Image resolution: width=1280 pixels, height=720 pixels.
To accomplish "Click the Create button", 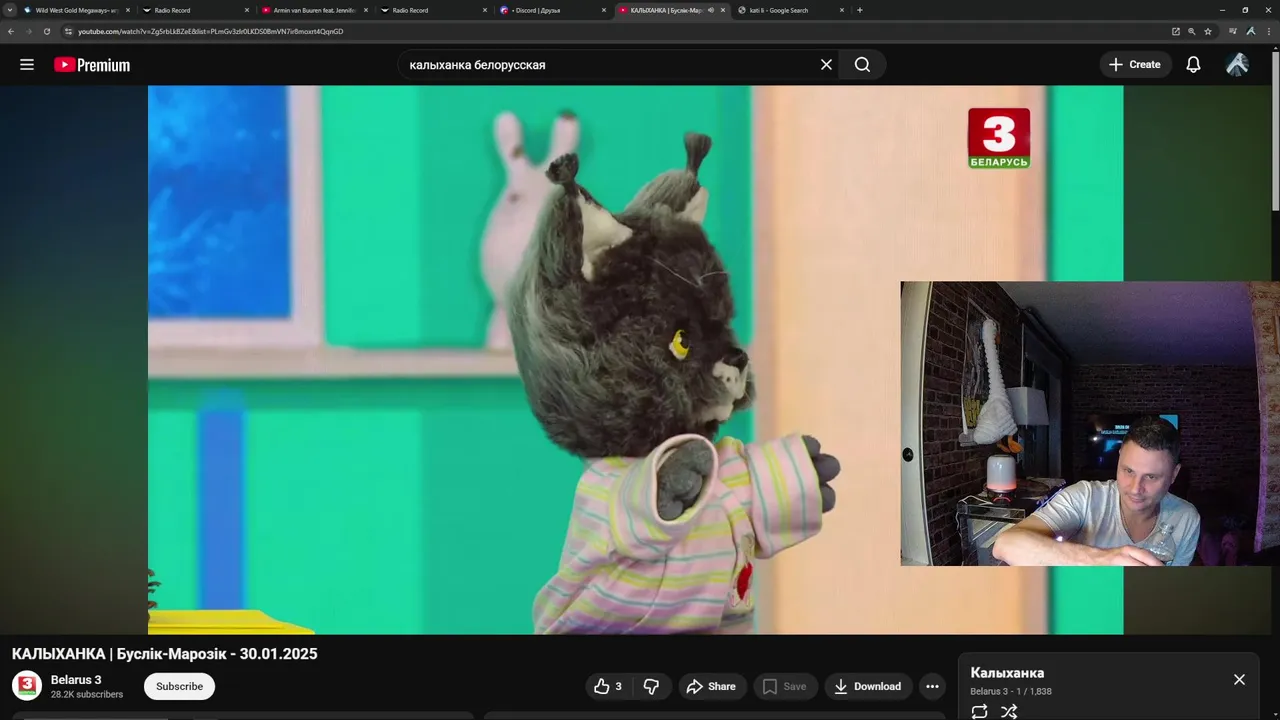I will tap(1136, 65).
